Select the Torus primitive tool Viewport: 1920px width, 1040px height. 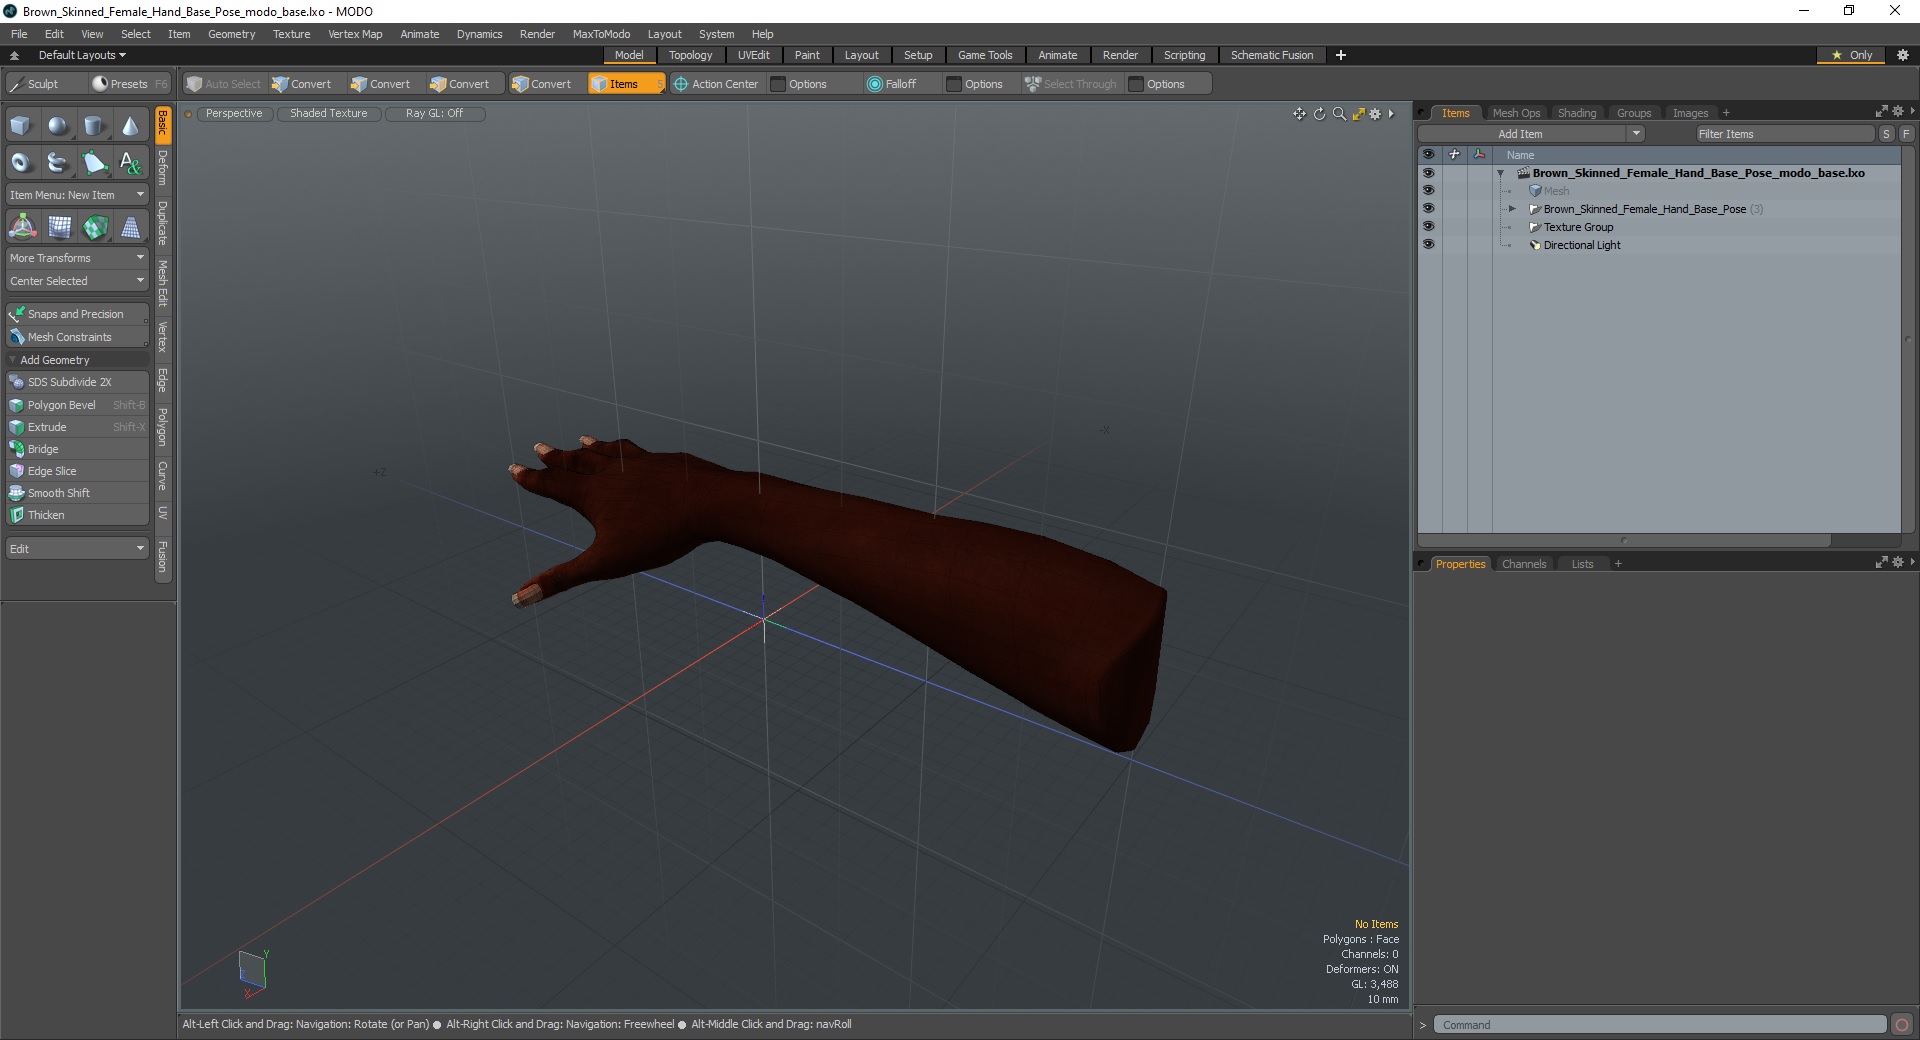click(x=21, y=162)
